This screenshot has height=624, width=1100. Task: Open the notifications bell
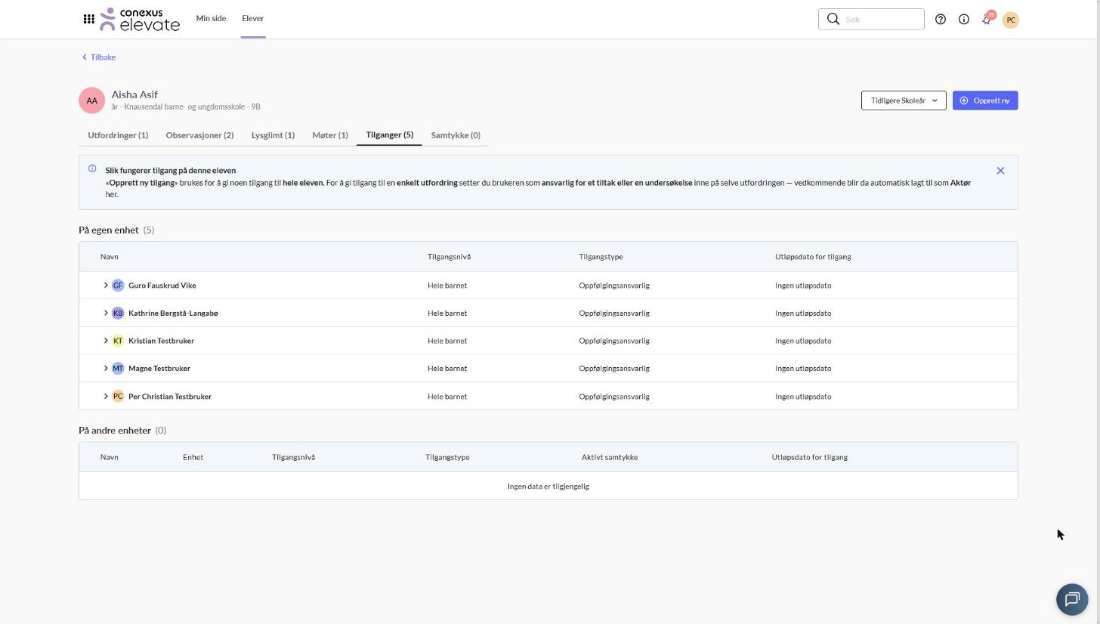coord(987,19)
